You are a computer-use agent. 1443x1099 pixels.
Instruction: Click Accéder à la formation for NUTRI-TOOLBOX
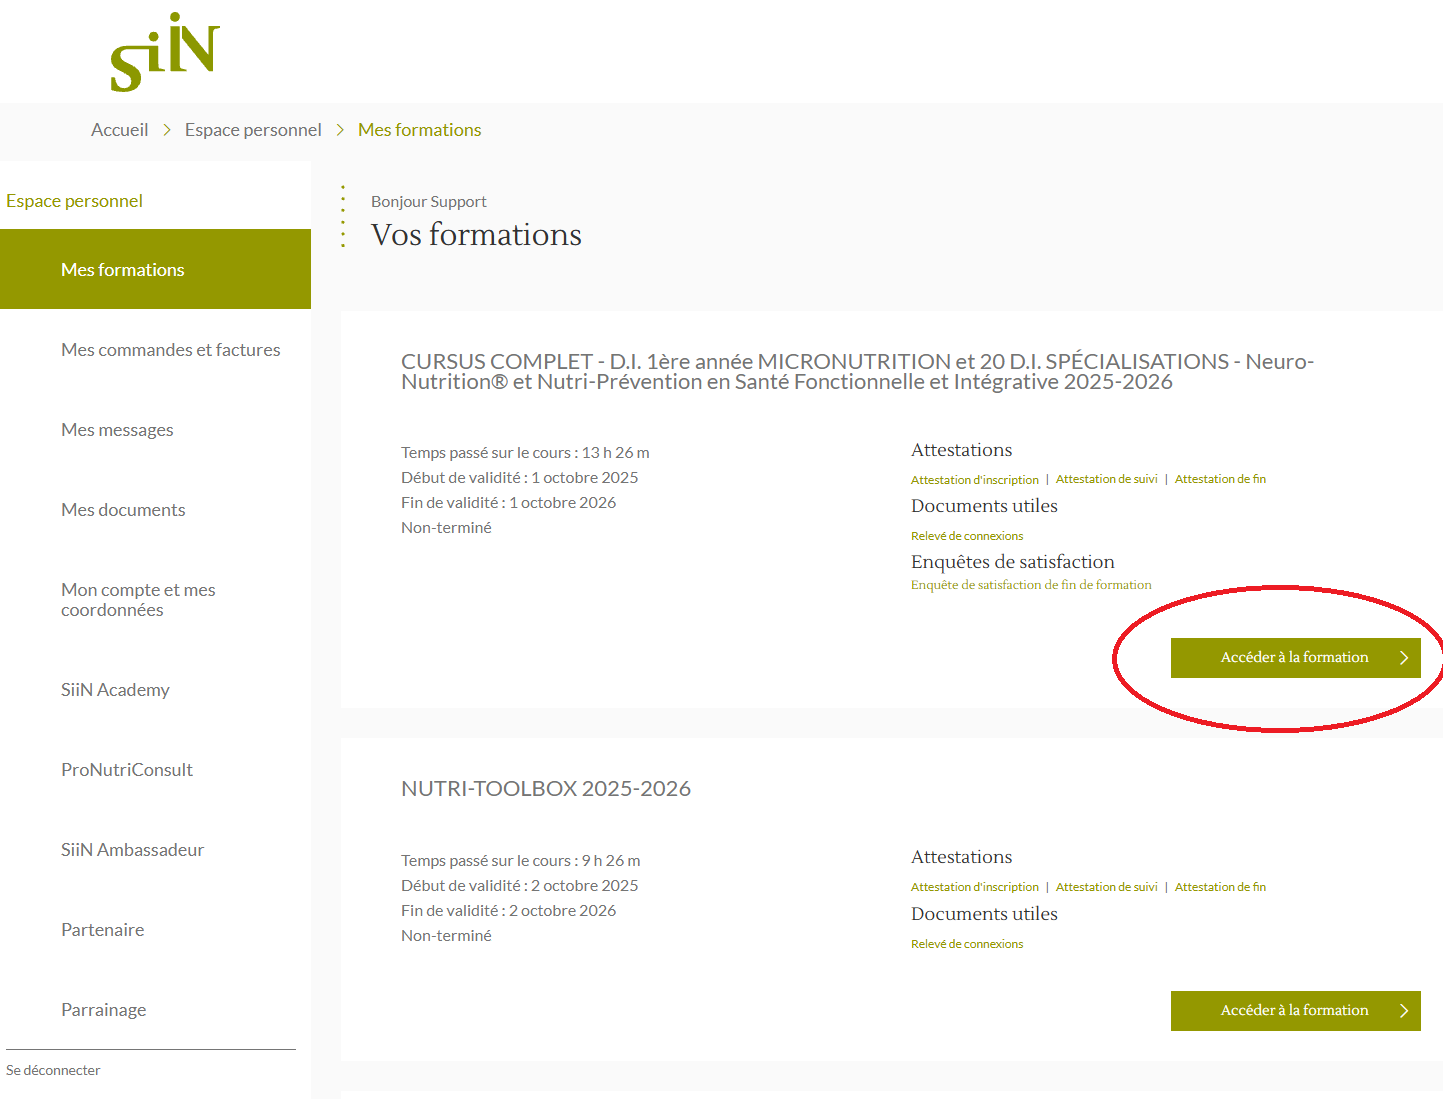point(1296,1011)
